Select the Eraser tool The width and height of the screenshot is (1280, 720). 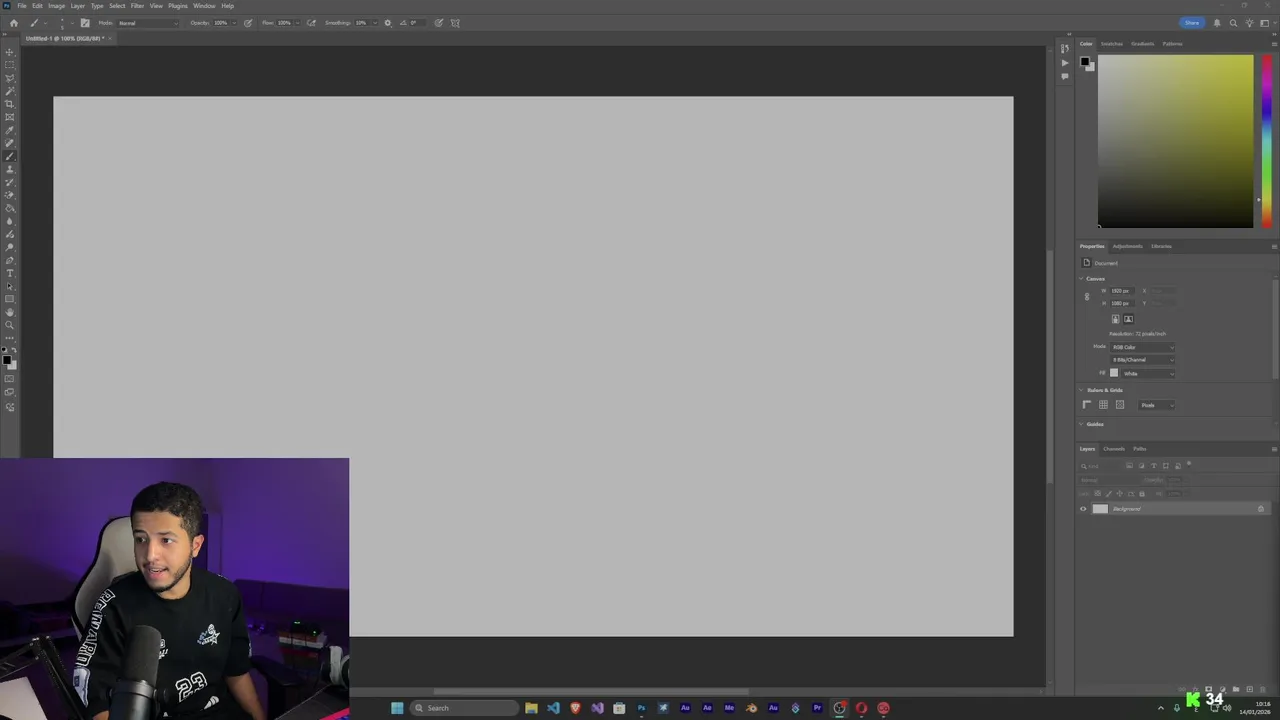tap(10, 195)
